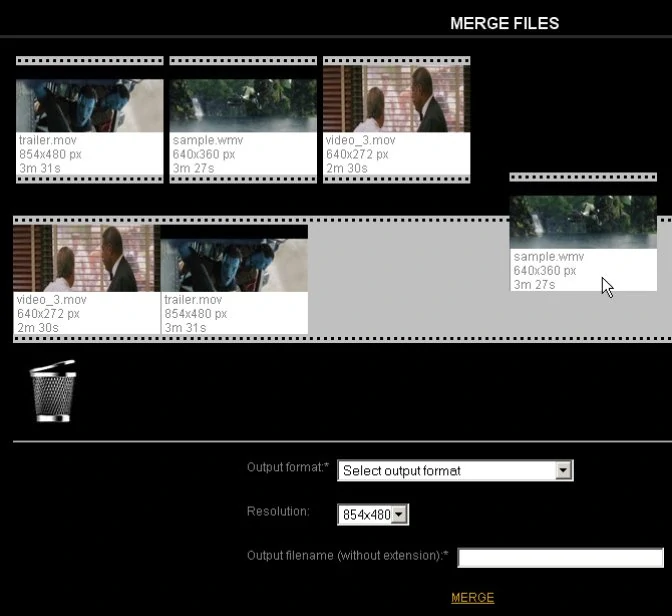This screenshot has height=616, width=672.
Task: Select video_3.mov thumbnail in top file row
Action: click(x=396, y=99)
